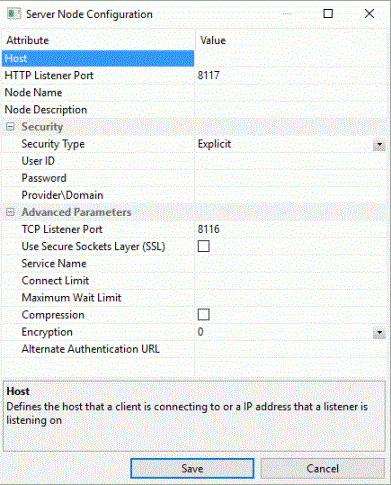Select the User ID attribute
Image resolution: width=391 pixels, height=485 pixels.
(x=38, y=161)
